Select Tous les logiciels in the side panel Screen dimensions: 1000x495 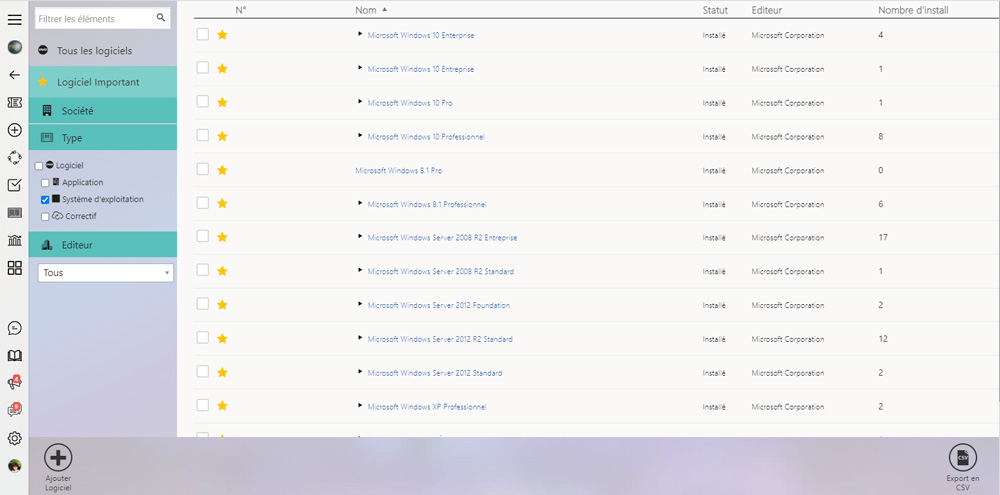[x=93, y=50]
